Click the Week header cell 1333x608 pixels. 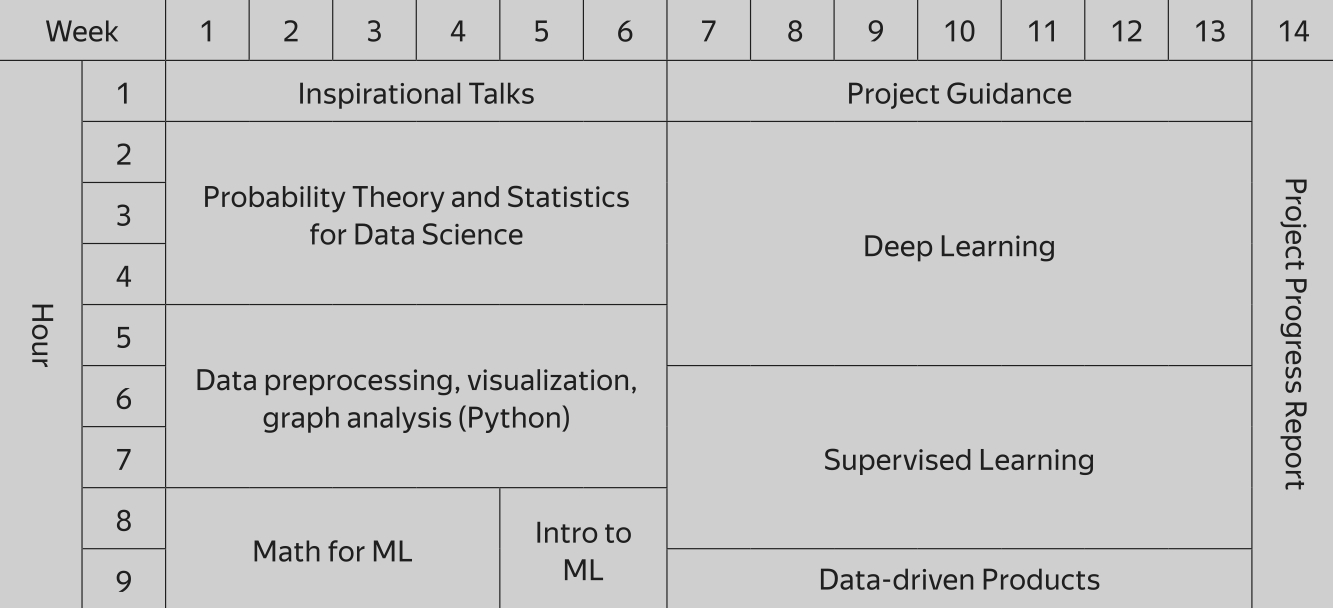coord(82,30)
